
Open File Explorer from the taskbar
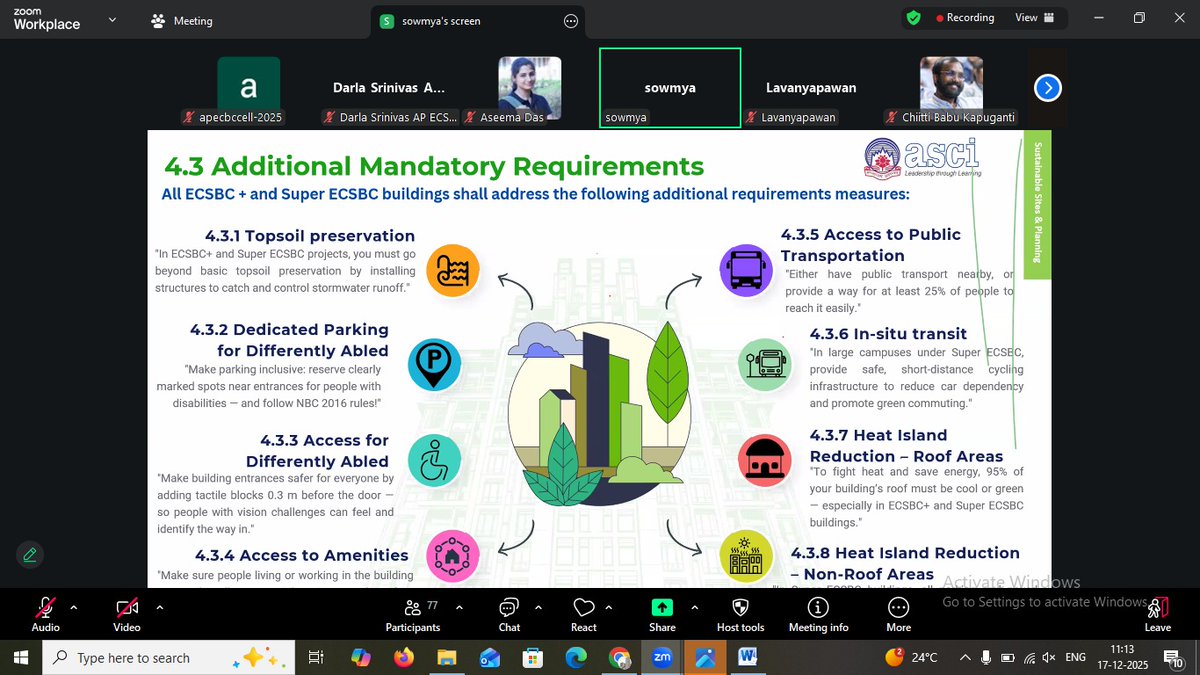click(x=447, y=657)
